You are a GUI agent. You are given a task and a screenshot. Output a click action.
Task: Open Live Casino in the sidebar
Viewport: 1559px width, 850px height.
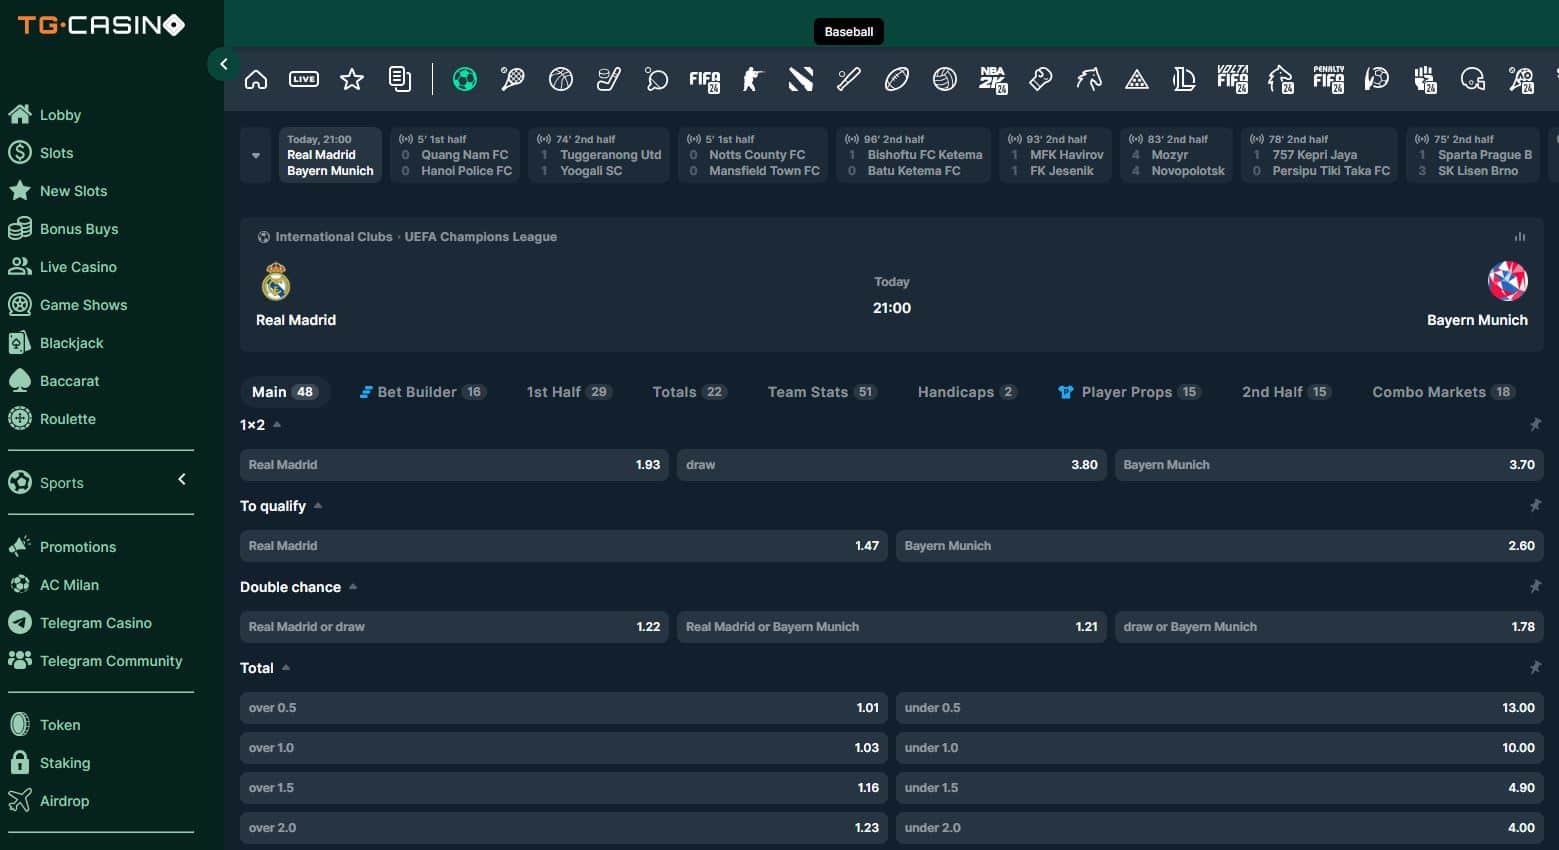[78, 267]
